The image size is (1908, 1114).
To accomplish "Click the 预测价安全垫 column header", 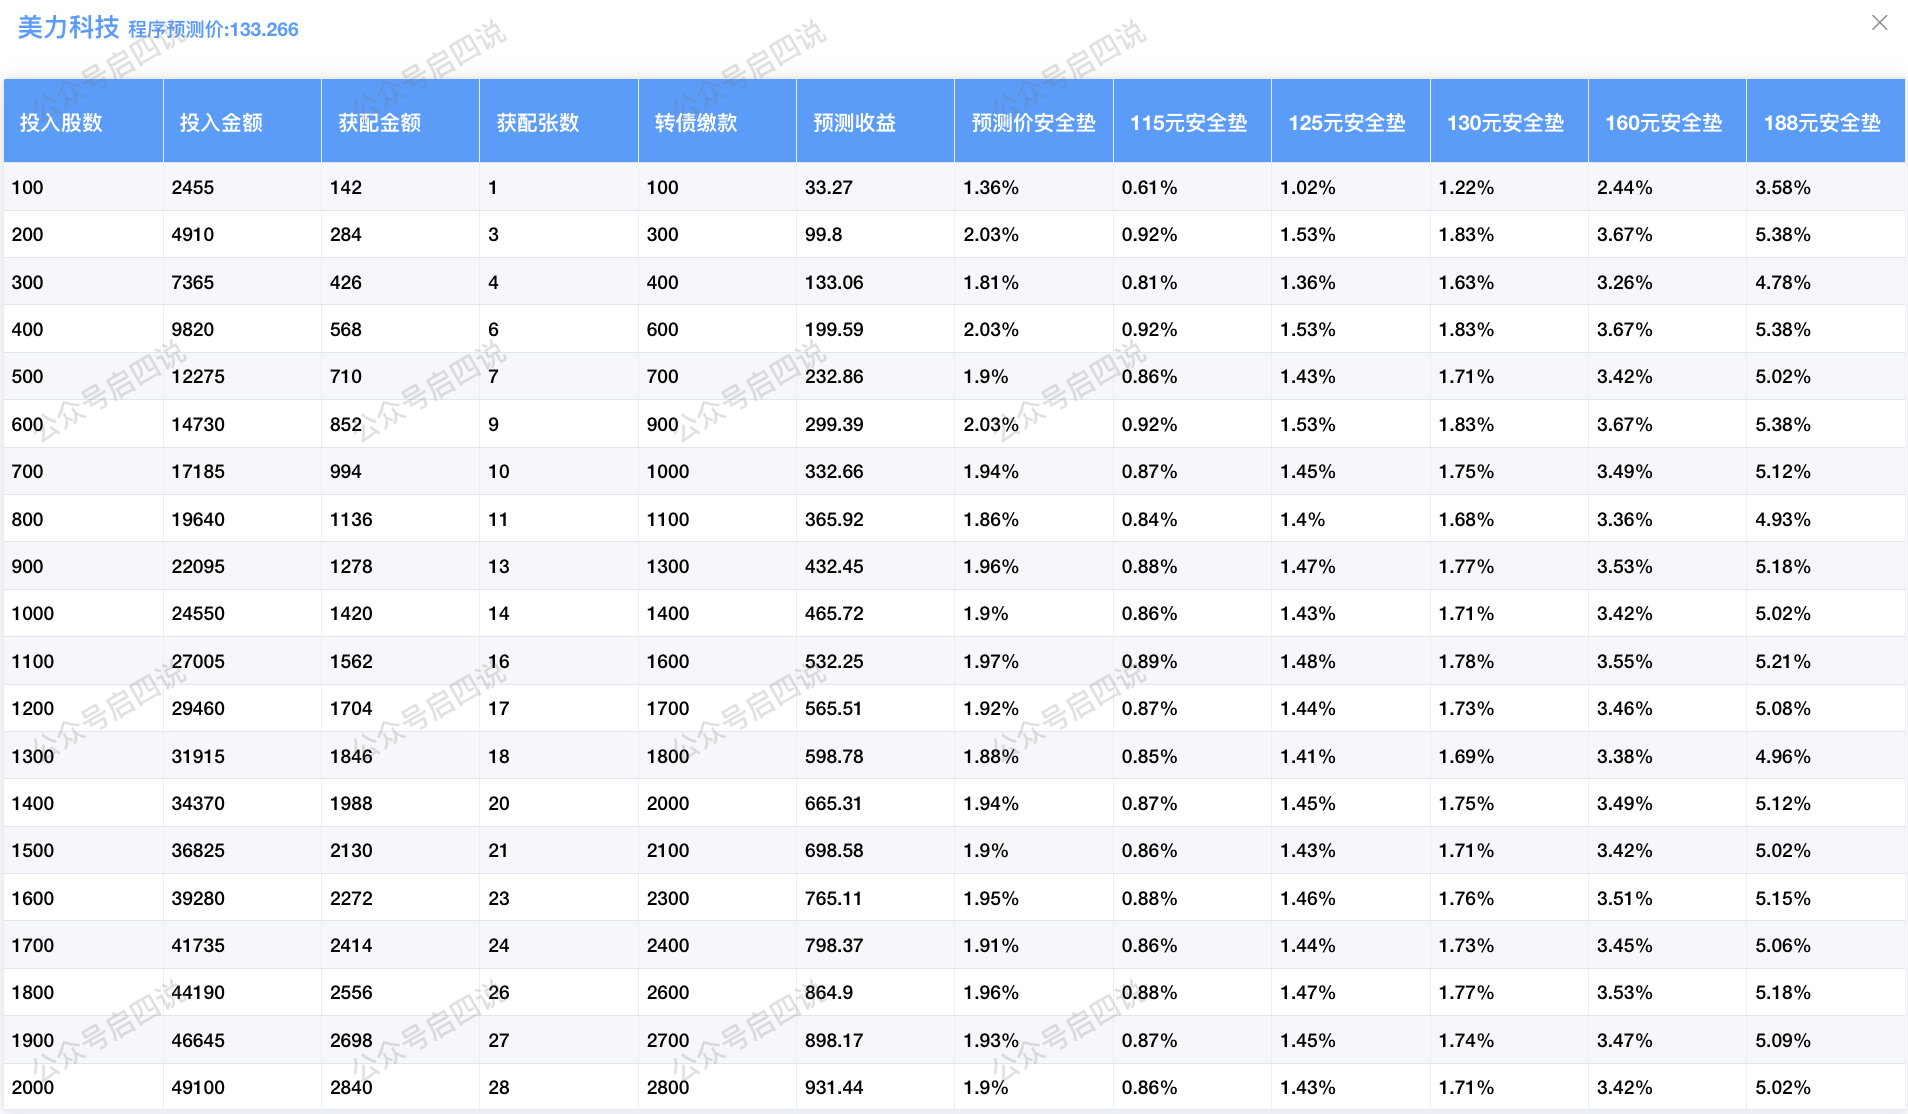I will coord(1033,123).
